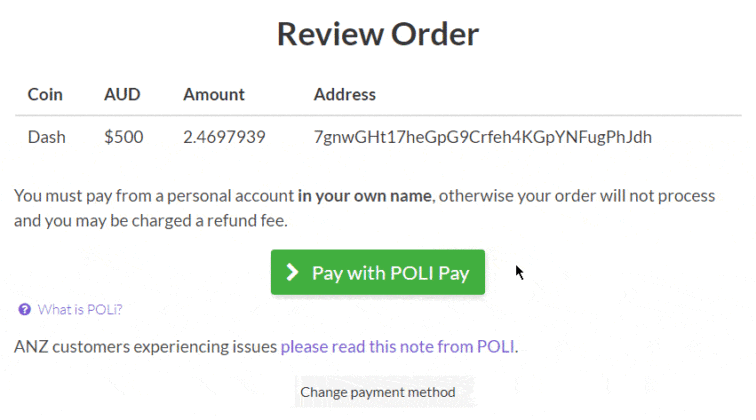The height and width of the screenshot is (420, 756).
Task: Click the $500 AUD value
Action: coord(123,137)
